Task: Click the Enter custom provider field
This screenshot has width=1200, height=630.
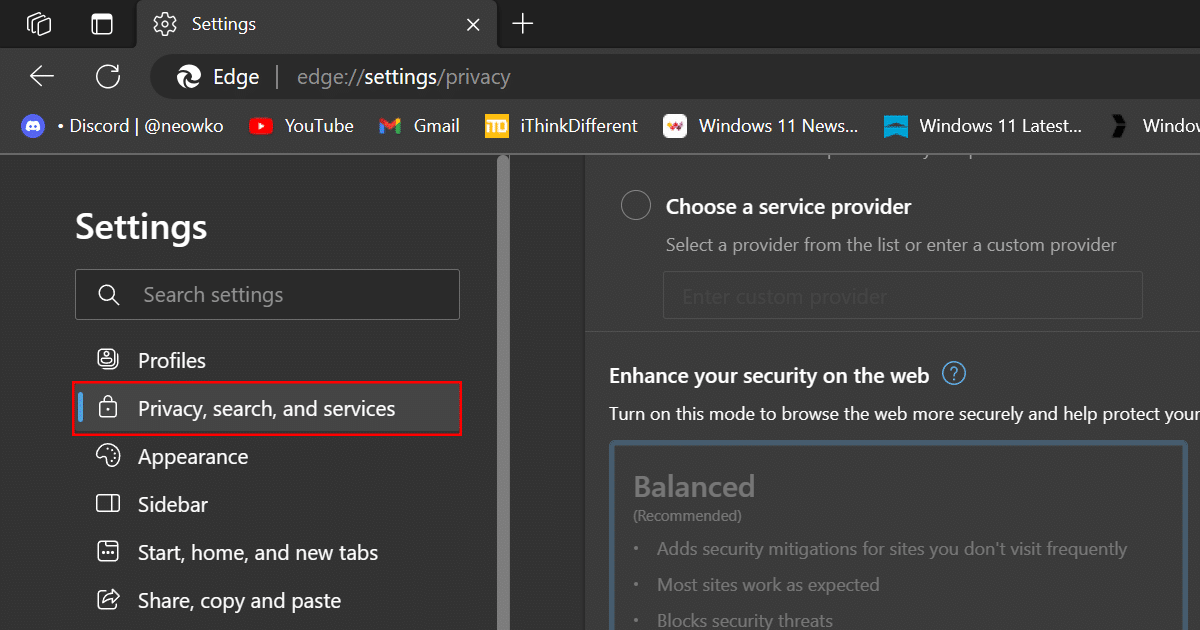Action: click(x=902, y=296)
